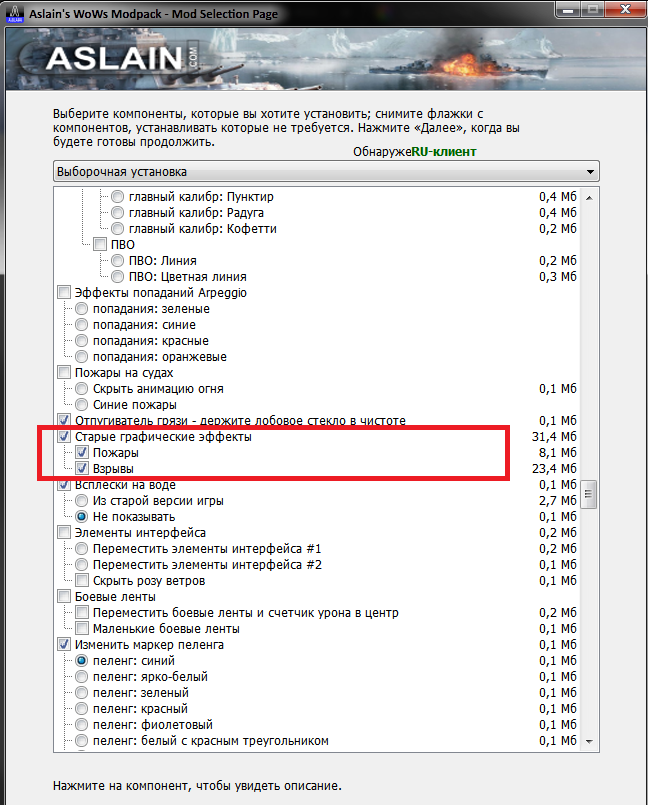Screen dimensions: 648x805
Task: Select radio главный калибр: Радуга
Action: point(118,213)
